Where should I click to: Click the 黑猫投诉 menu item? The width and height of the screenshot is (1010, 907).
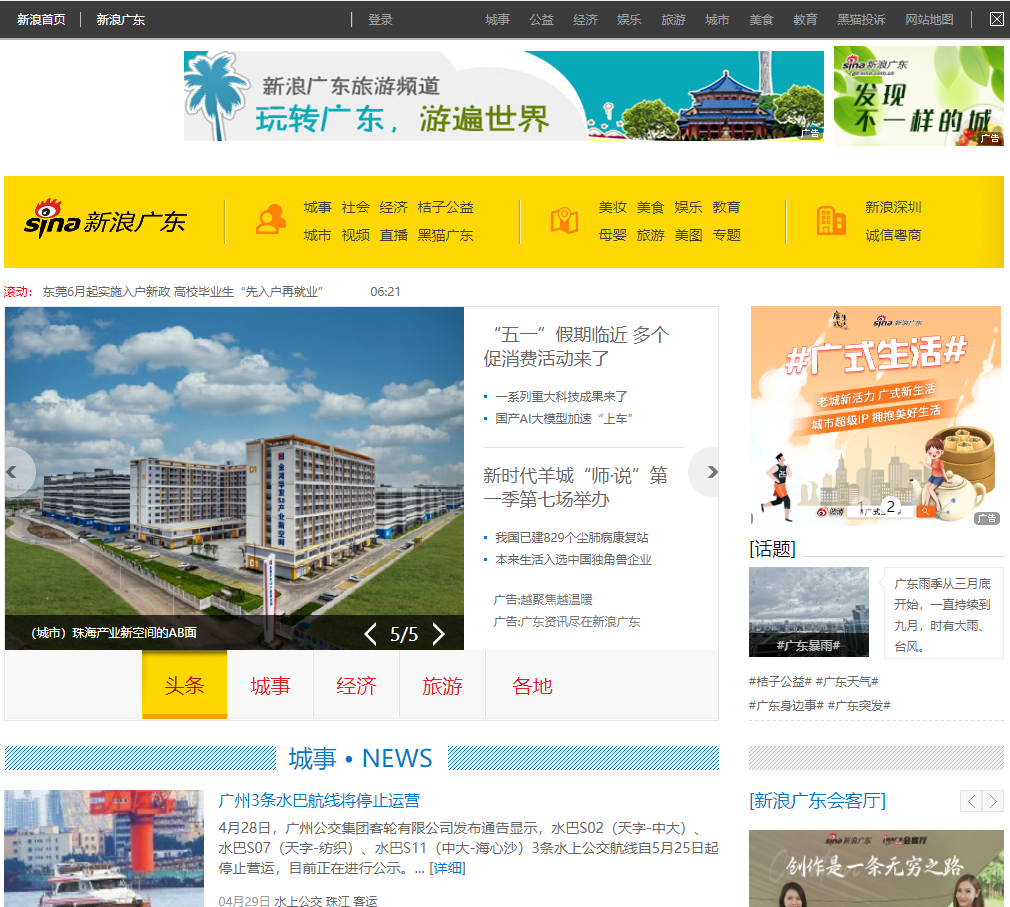pyautogui.click(x=861, y=20)
